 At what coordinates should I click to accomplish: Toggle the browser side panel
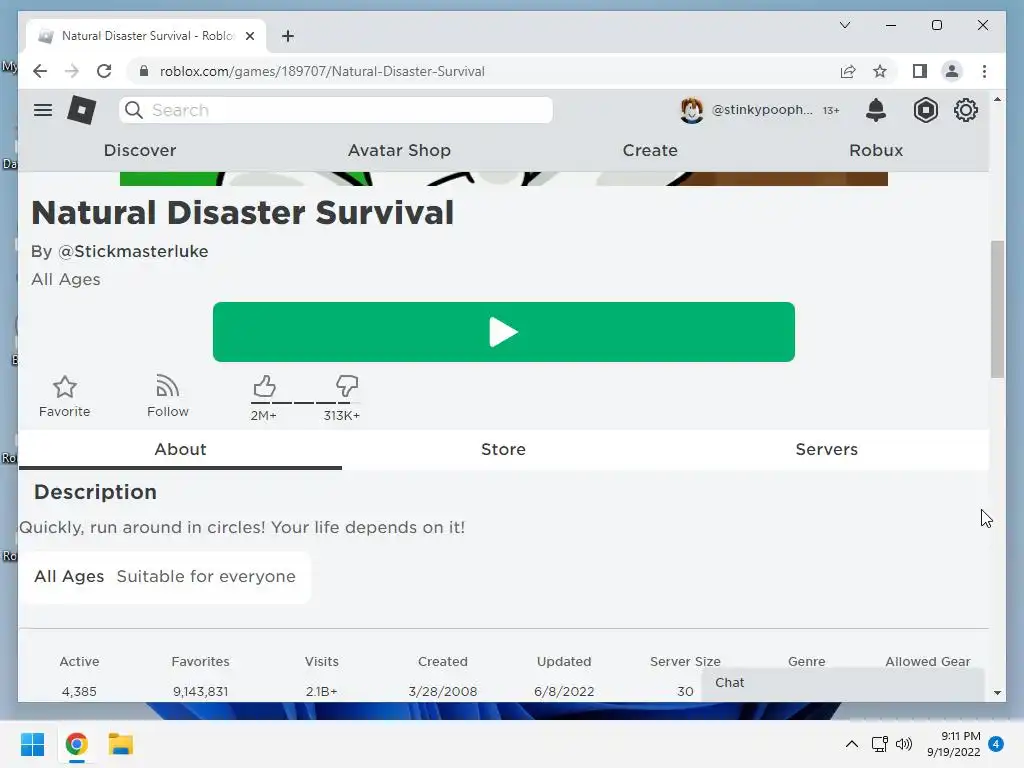click(x=920, y=71)
